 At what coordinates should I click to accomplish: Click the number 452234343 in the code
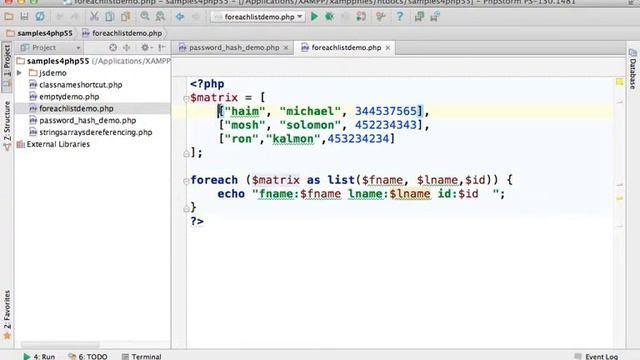point(385,125)
